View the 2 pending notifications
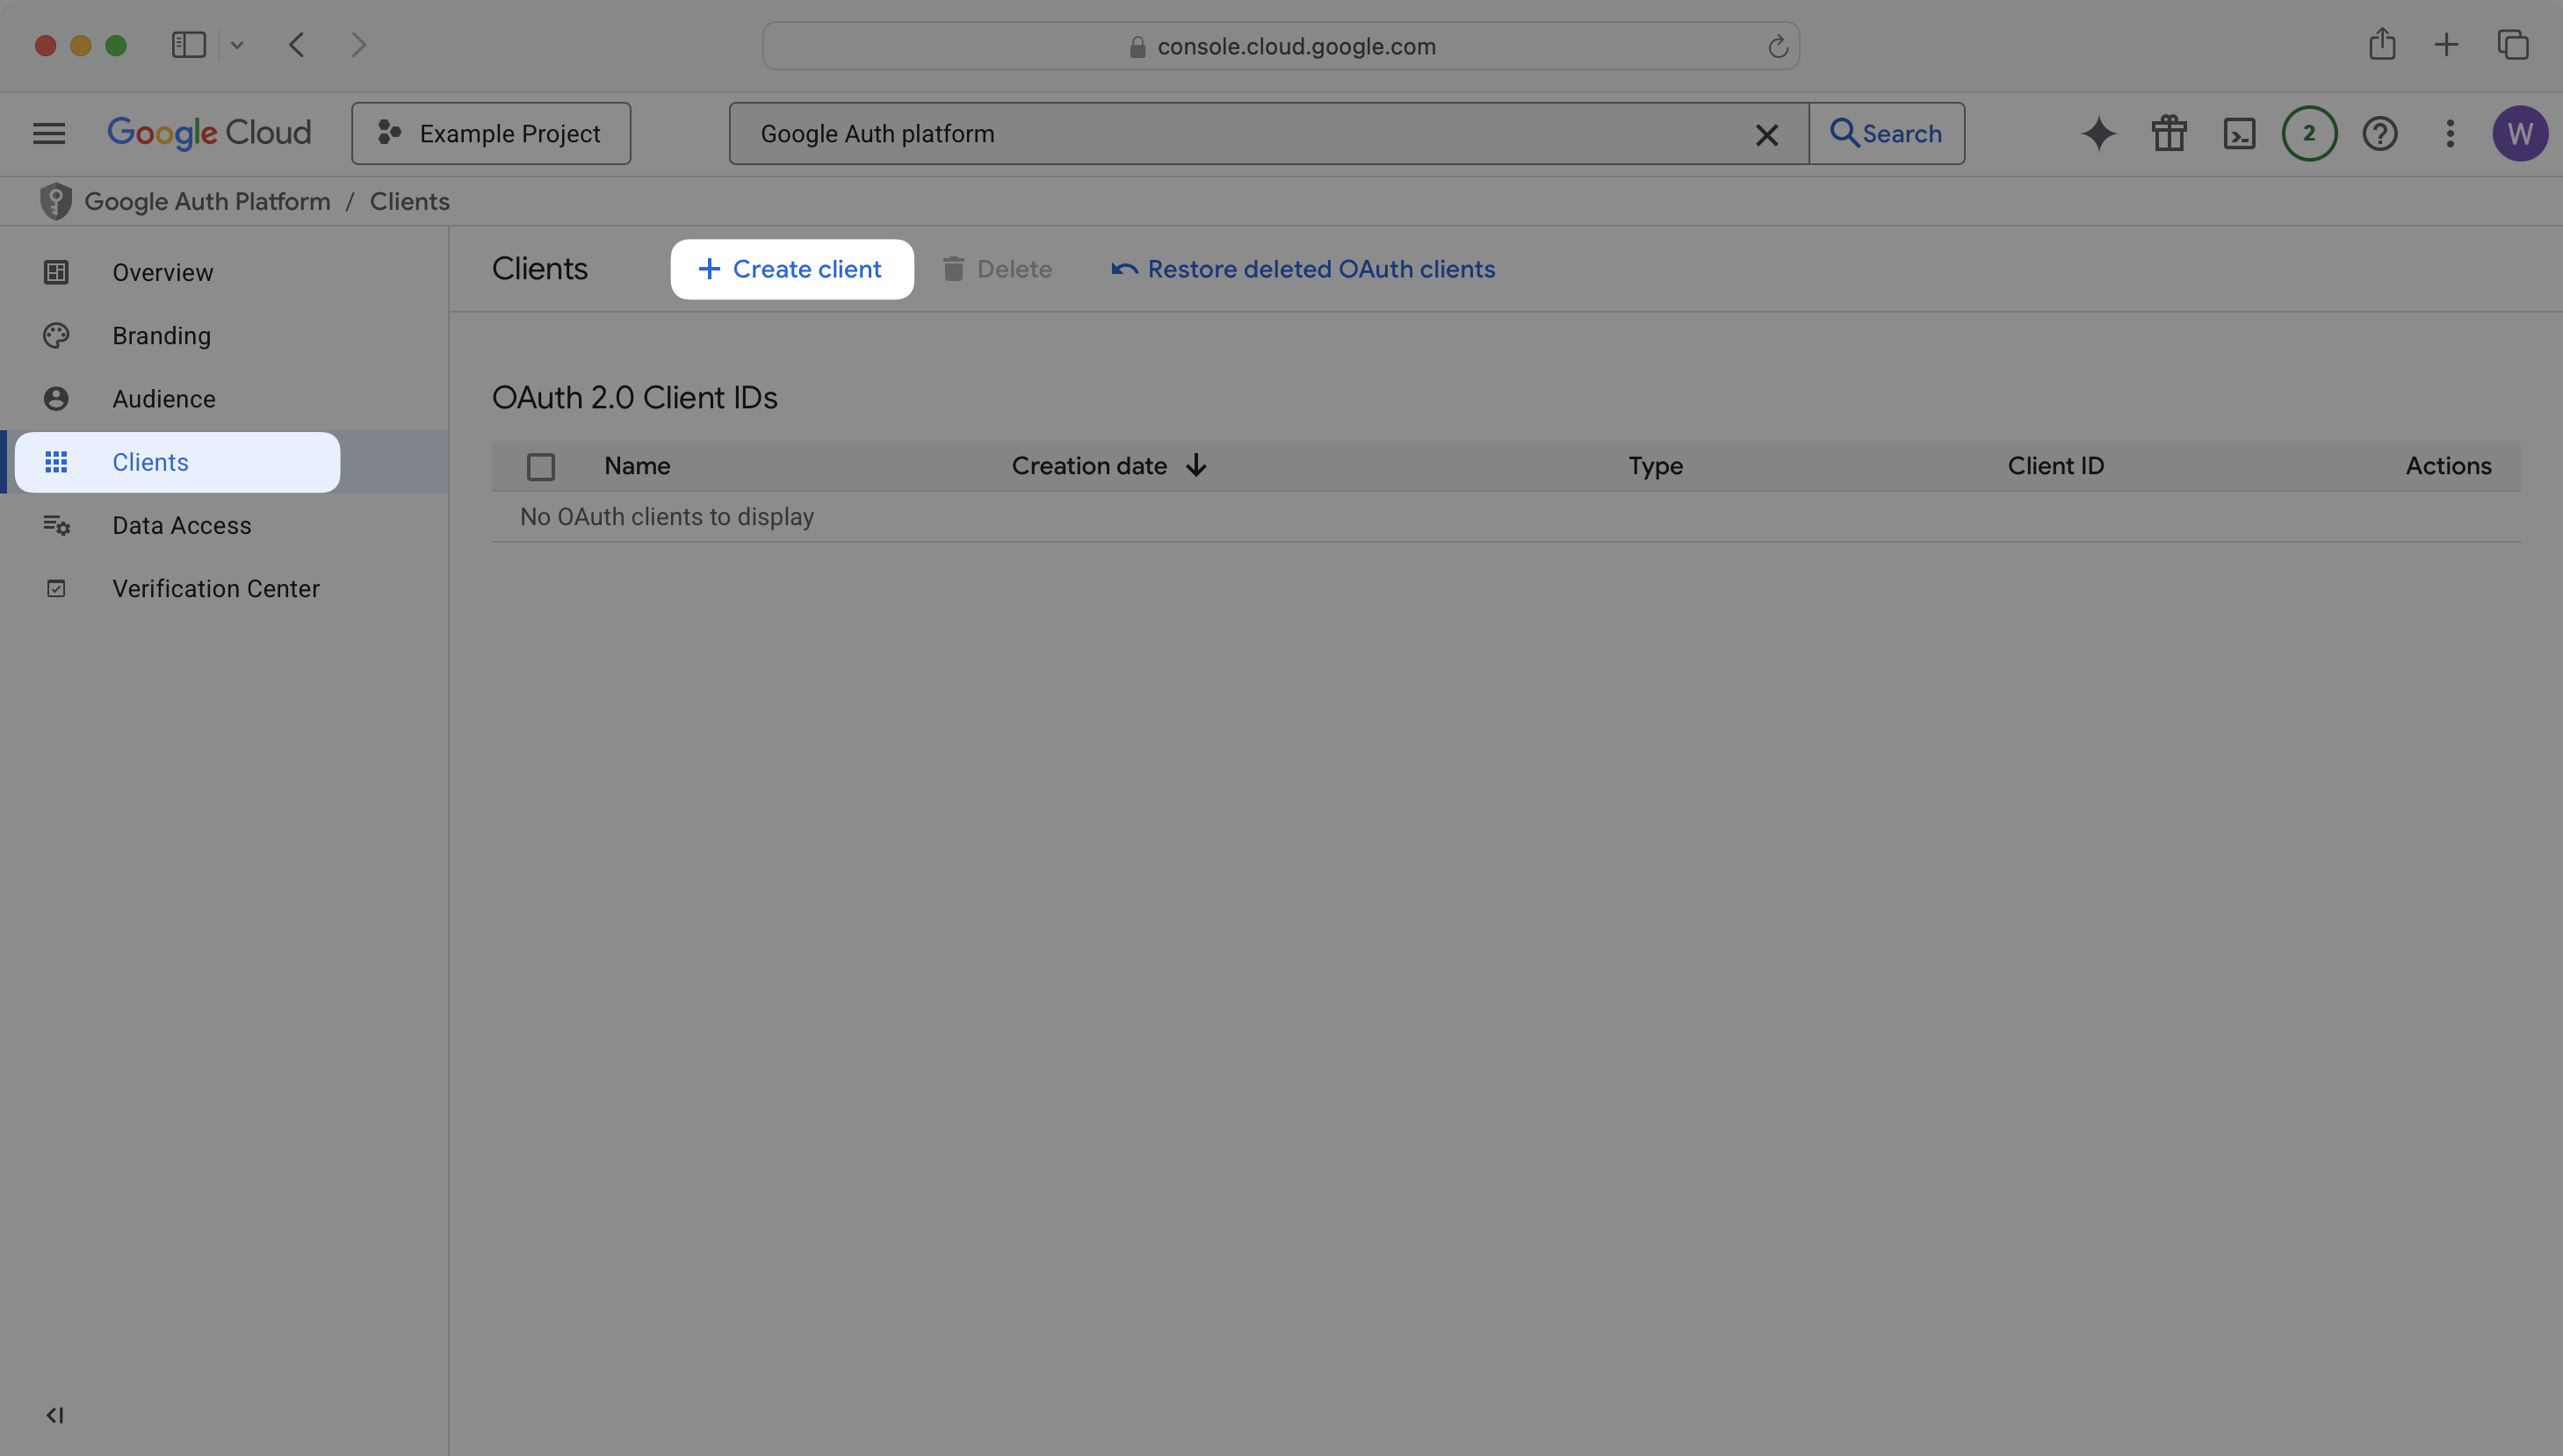The height and width of the screenshot is (1456, 2563). (x=2309, y=133)
